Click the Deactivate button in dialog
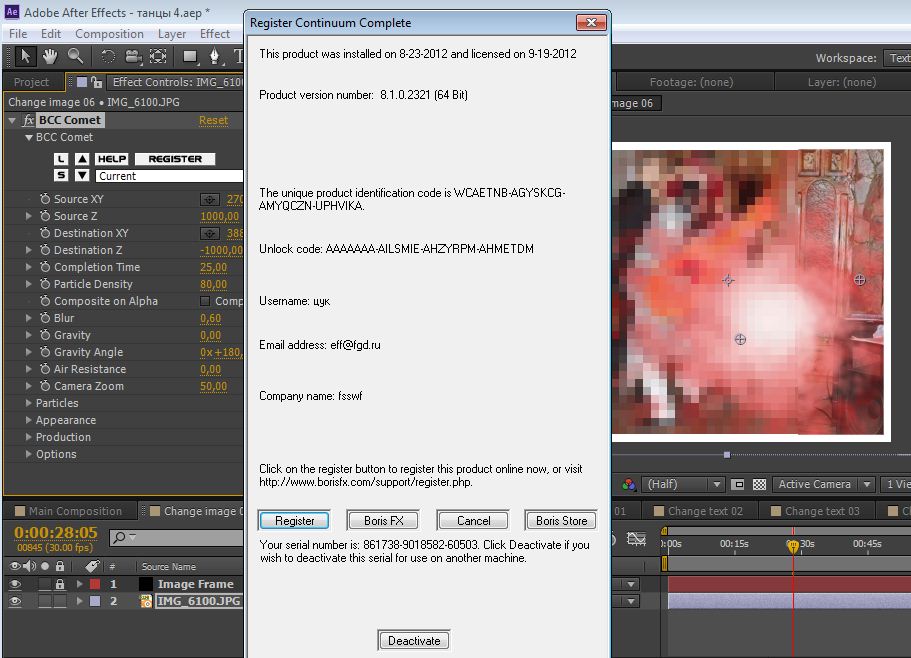 point(414,641)
